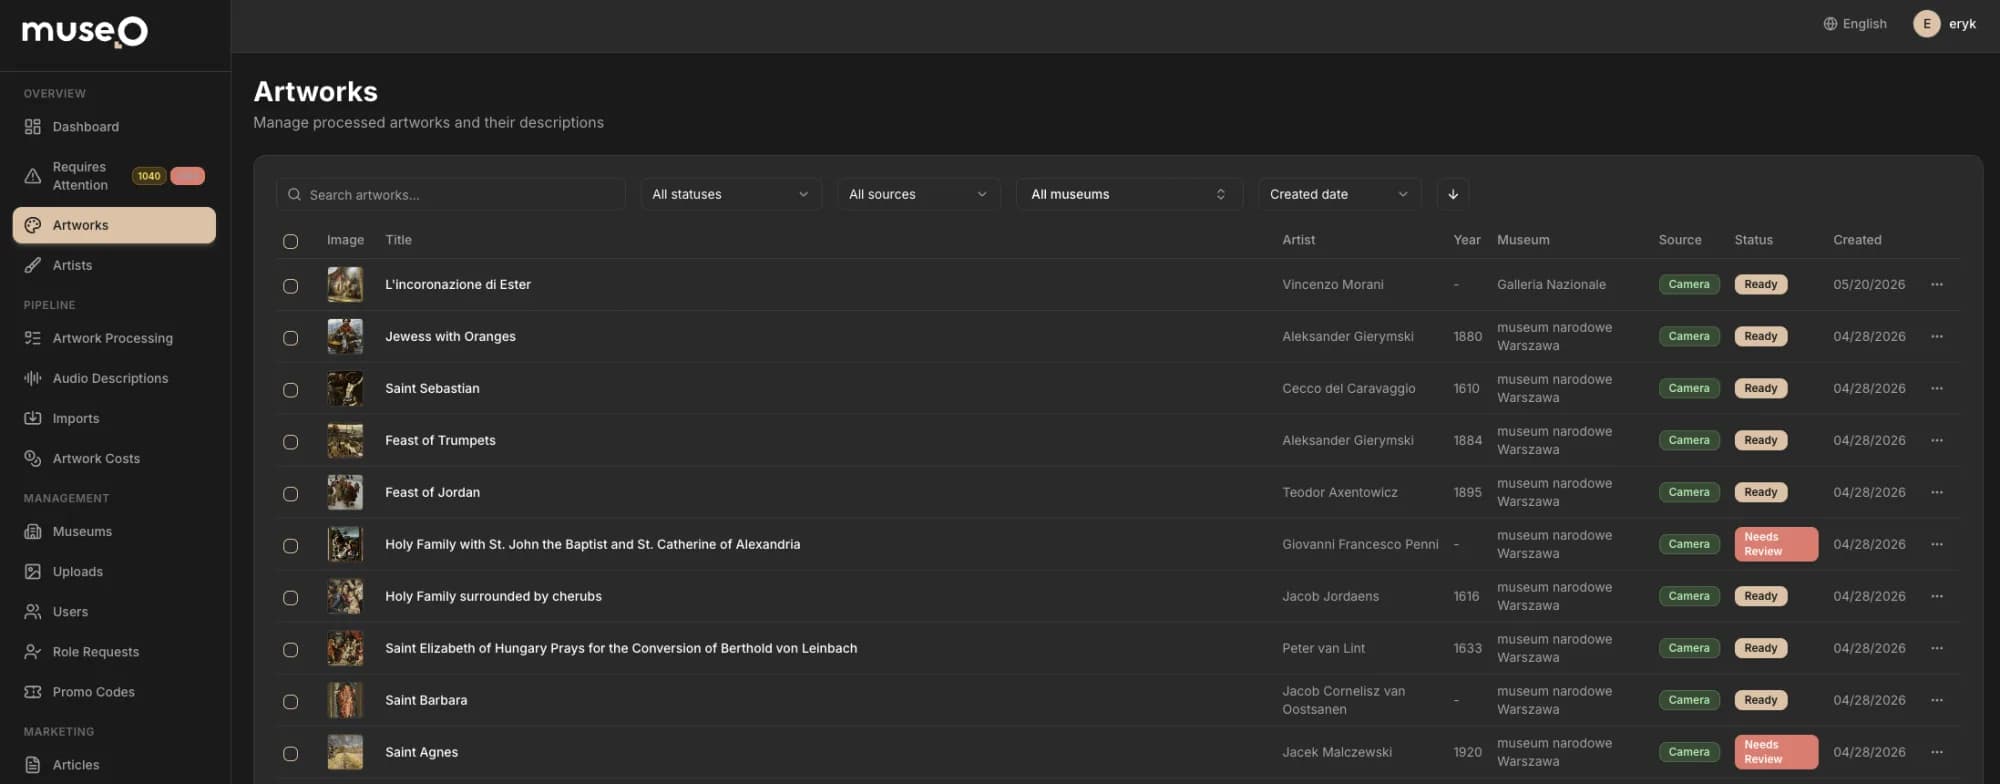Select the Feast of Trumpets checkbox
Image resolution: width=2000 pixels, height=784 pixels.
tap(290, 442)
